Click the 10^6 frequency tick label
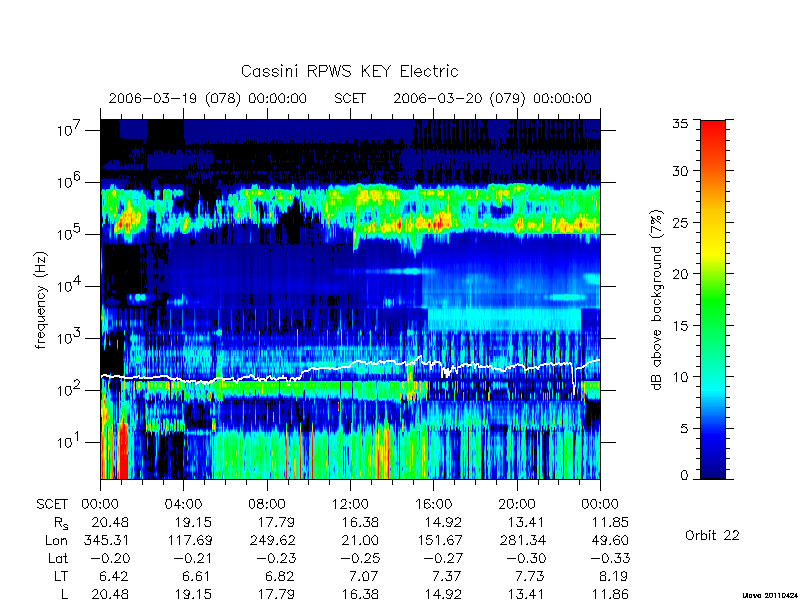Viewport: 800px width, 600px height. pos(69,181)
